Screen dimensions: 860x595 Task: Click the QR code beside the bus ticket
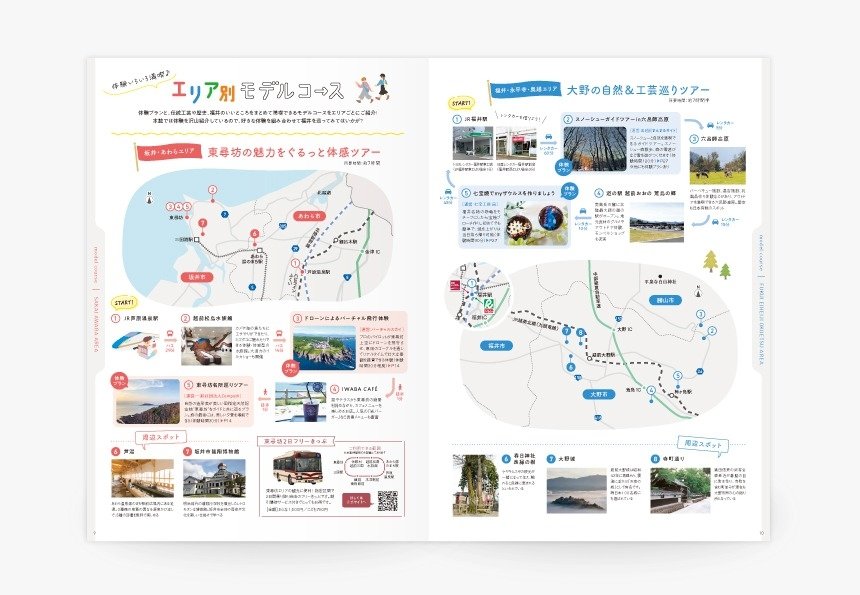(x=388, y=500)
